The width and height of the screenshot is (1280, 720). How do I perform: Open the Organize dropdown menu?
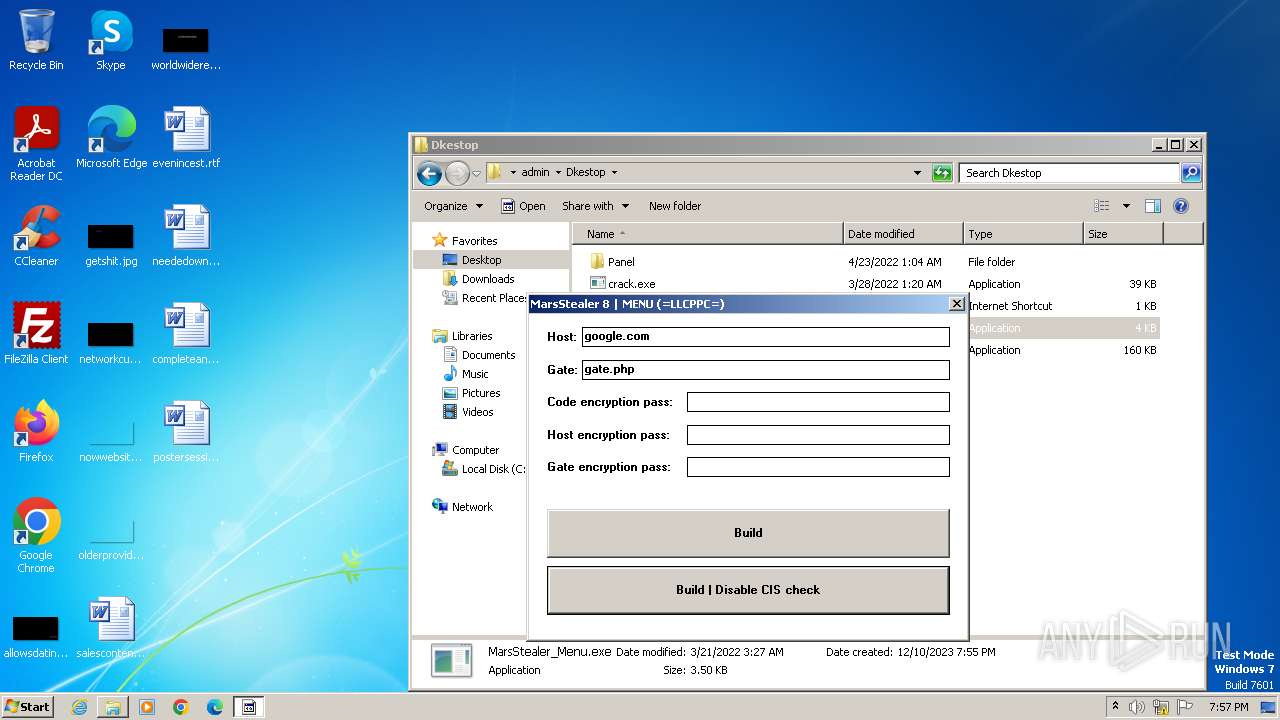(x=453, y=206)
